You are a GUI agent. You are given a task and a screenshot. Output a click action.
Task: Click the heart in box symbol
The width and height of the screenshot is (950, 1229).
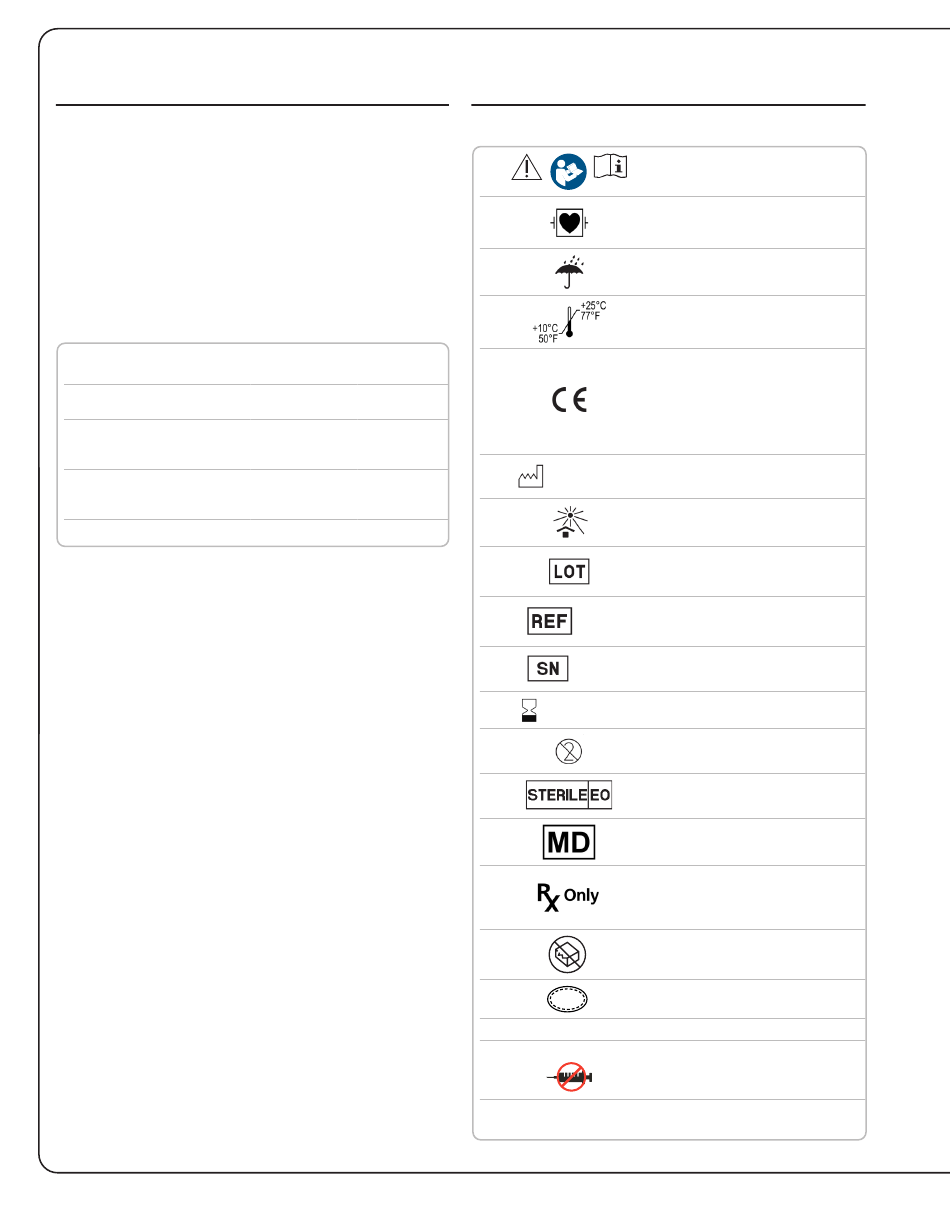(570, 223)
